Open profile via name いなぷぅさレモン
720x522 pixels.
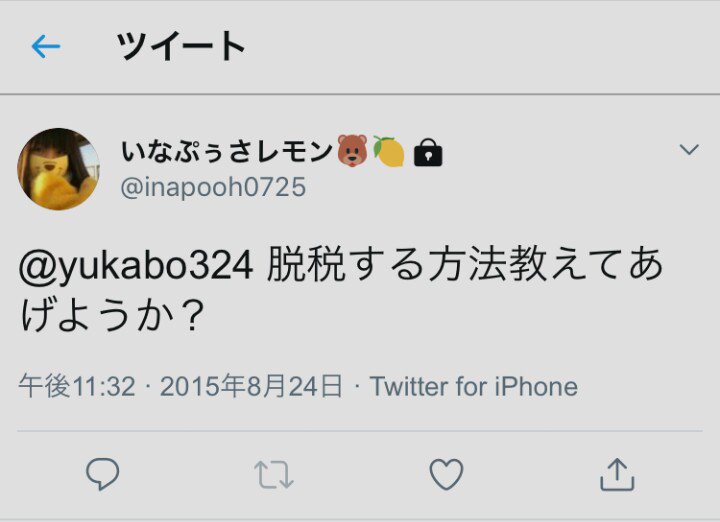227,152
